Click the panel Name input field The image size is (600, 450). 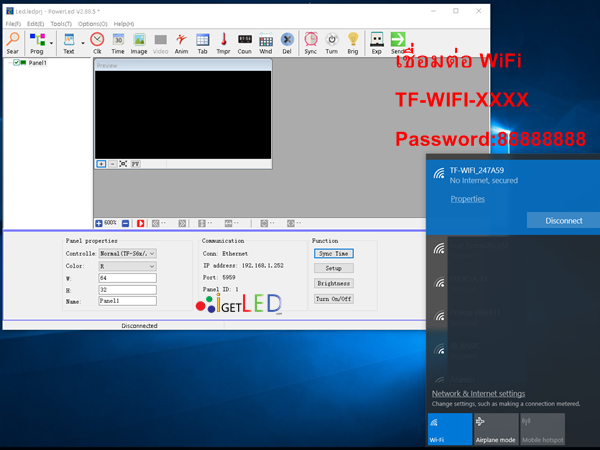pos(127,301)
